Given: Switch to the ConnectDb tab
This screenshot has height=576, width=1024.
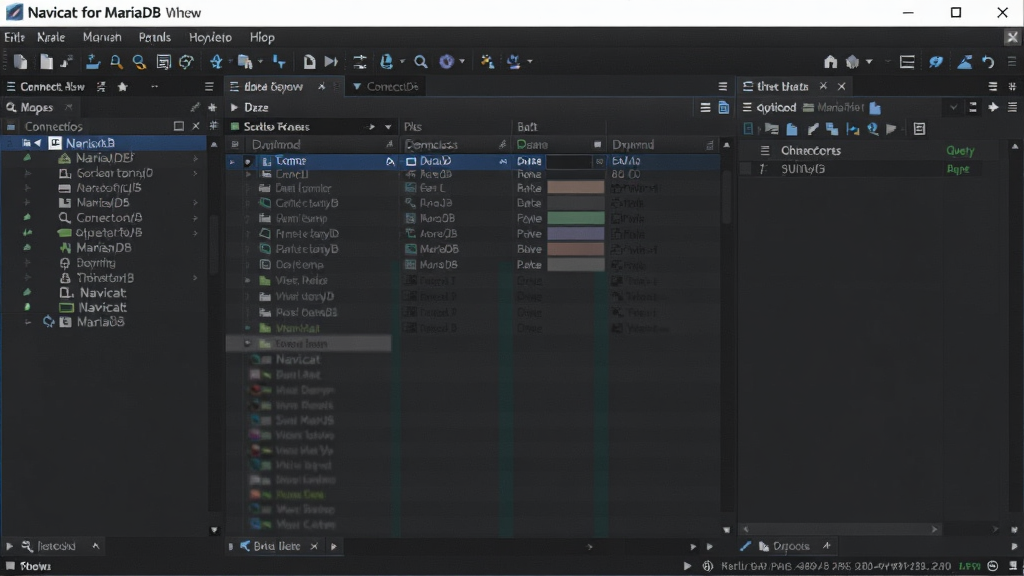Looking at the screenshot, I should 386,86.
